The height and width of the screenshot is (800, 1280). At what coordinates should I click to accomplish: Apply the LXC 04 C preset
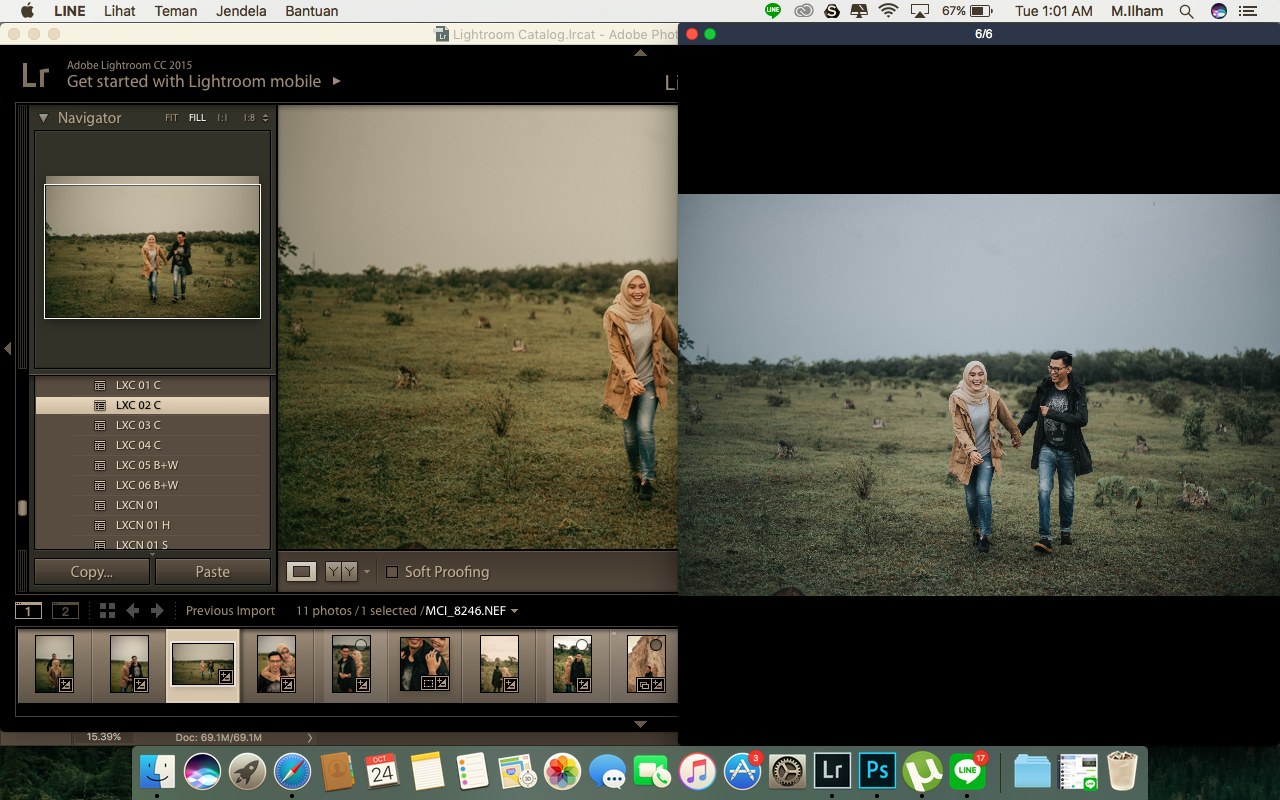pyautogui.click(x=152, y=445)
